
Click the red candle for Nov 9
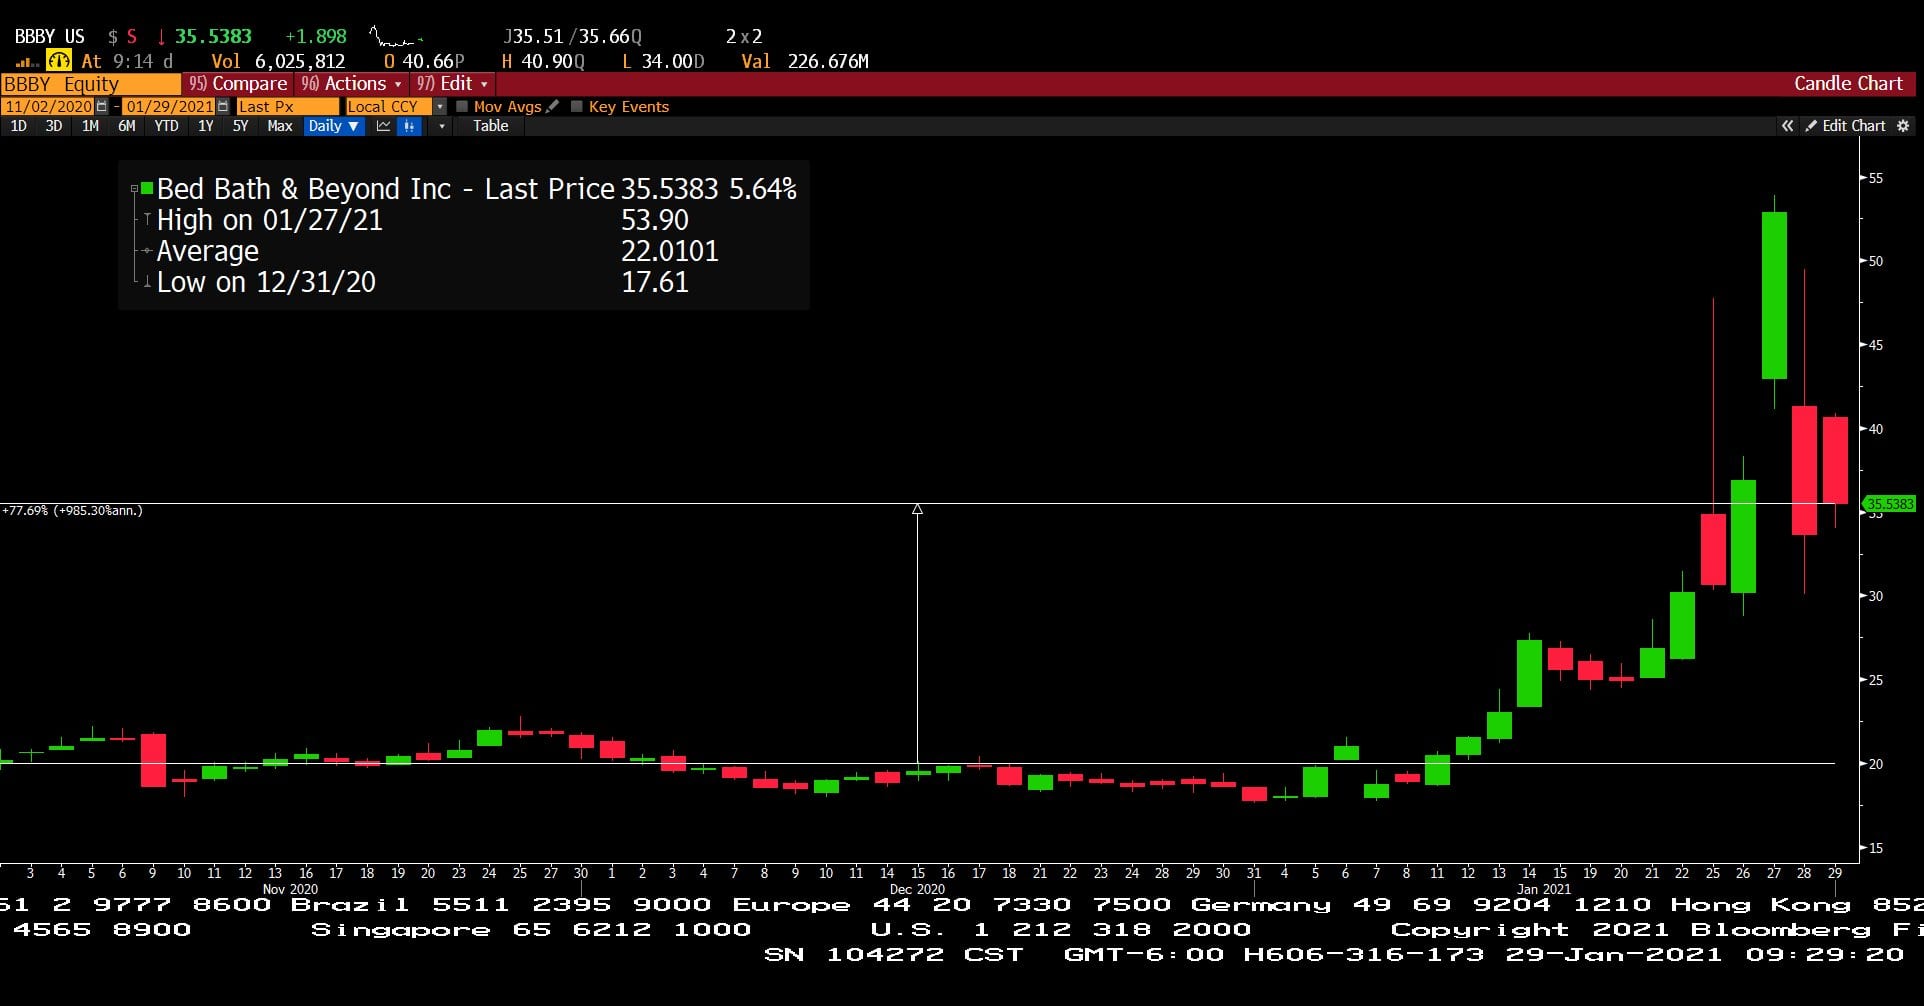[153, 760]
